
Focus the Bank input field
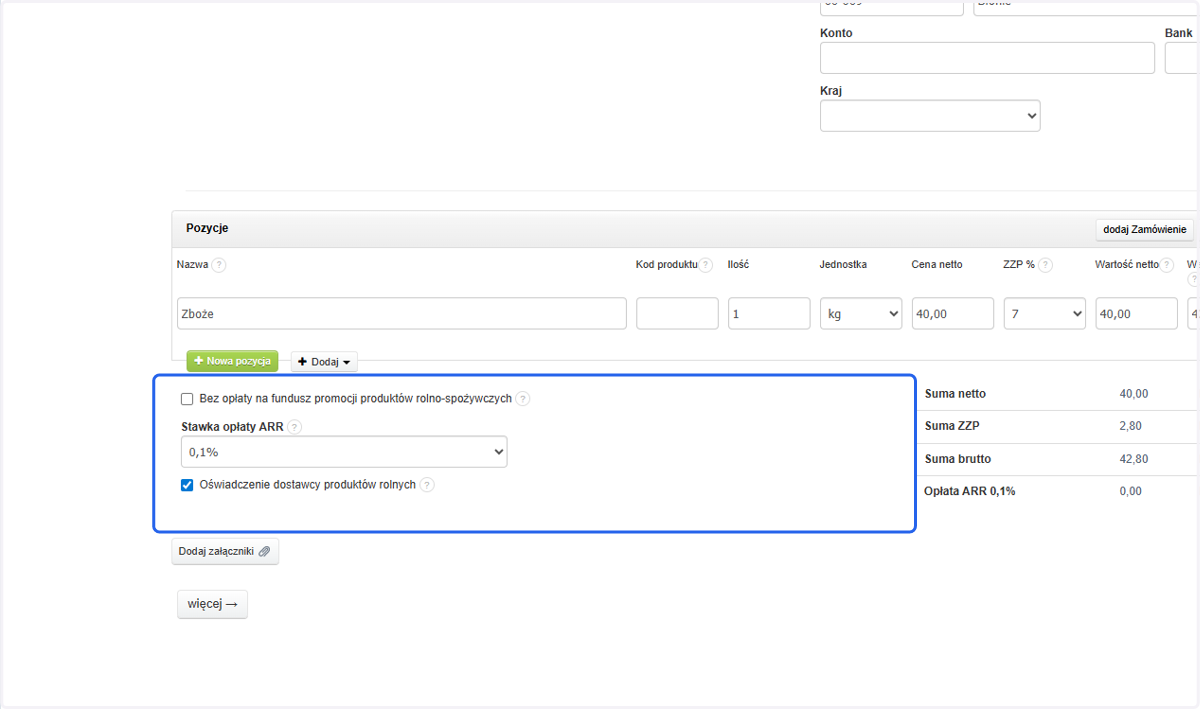point(1182,58)
